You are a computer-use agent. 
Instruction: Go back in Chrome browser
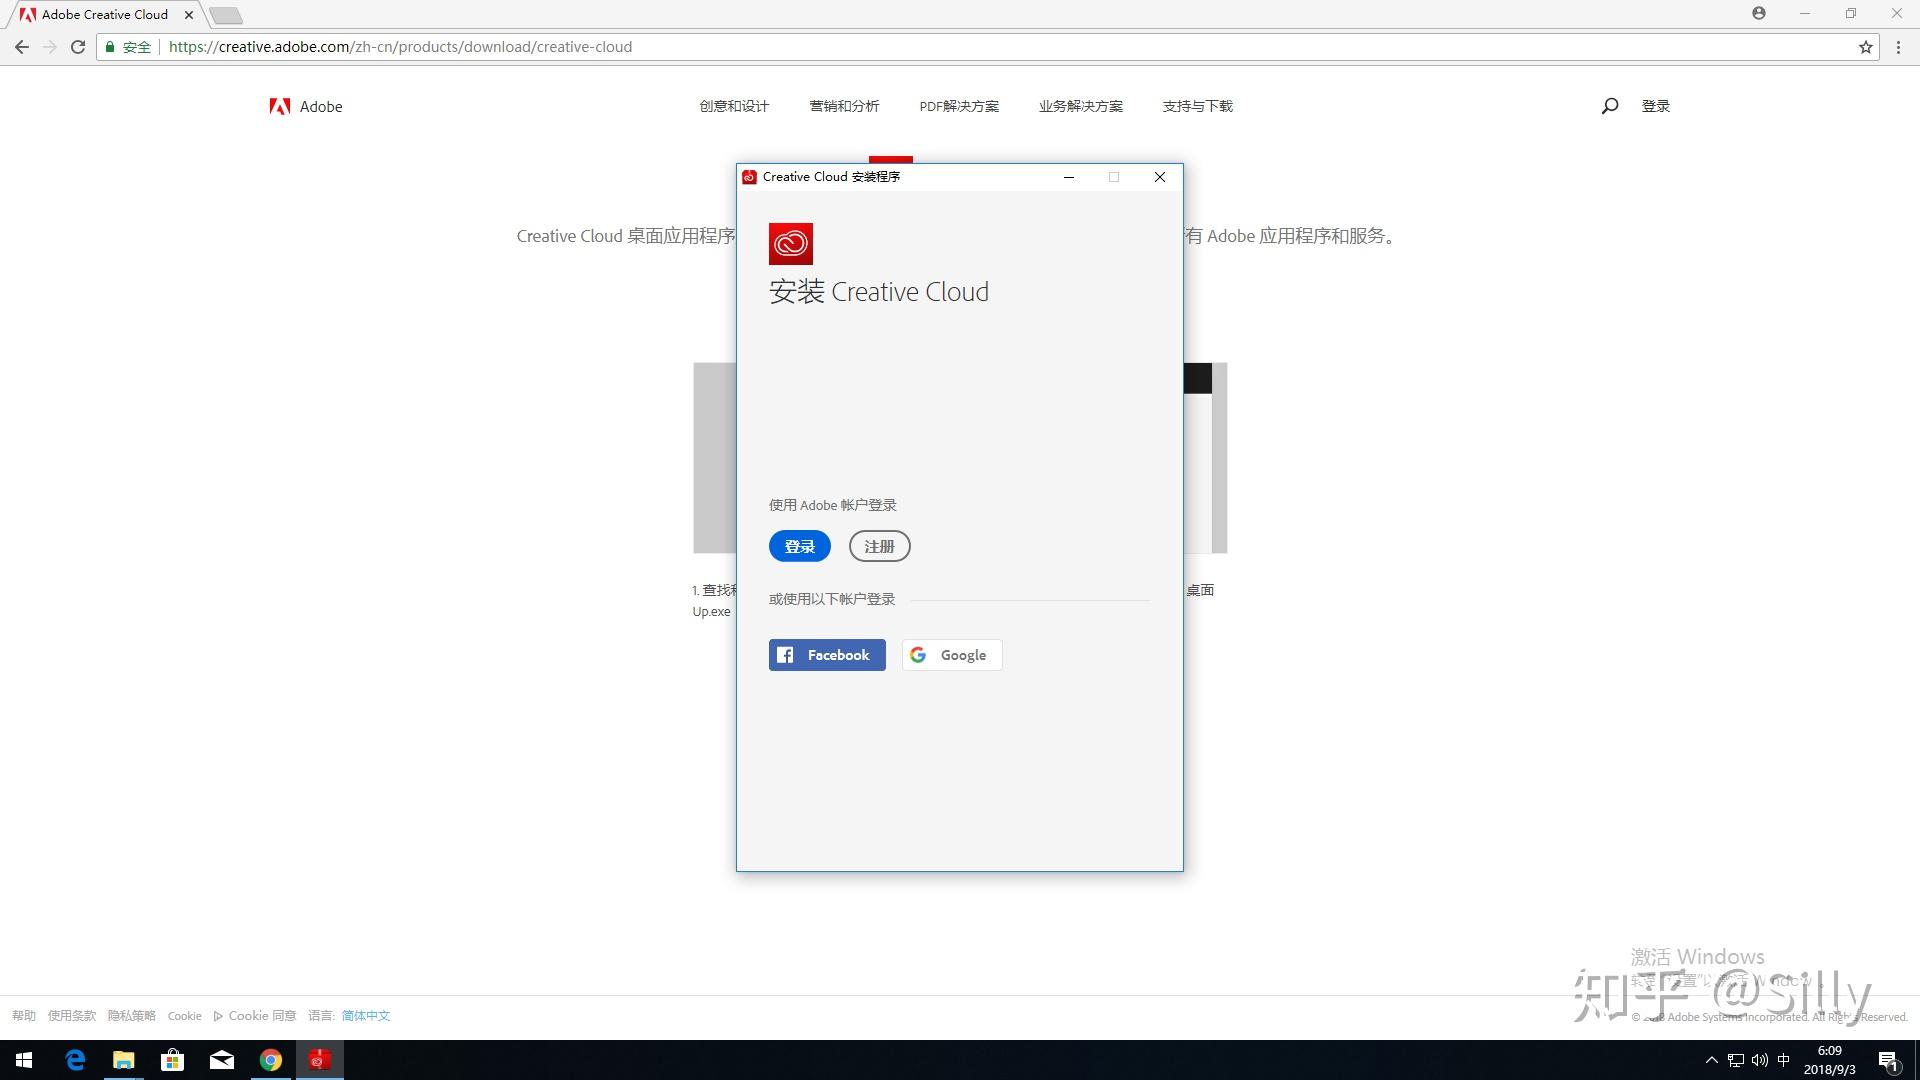(22, 47)
